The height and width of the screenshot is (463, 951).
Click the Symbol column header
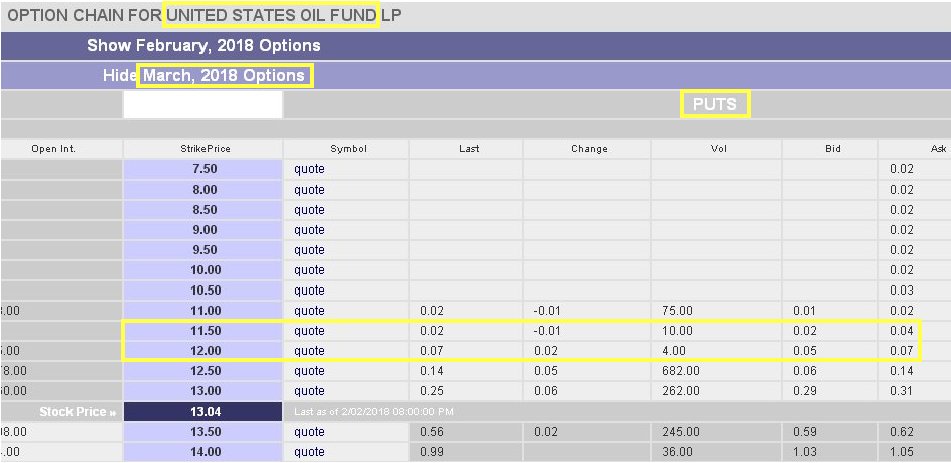click(x=349, y=149)
